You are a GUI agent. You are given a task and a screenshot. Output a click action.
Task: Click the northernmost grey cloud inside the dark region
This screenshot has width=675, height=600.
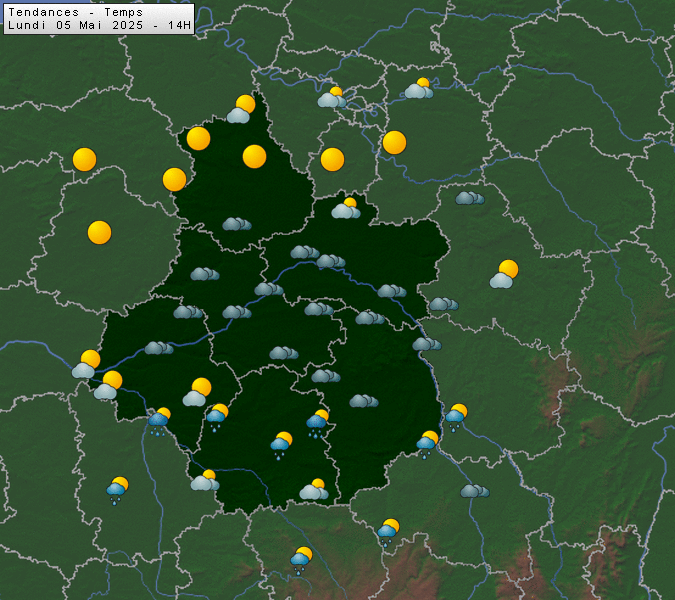237,224
